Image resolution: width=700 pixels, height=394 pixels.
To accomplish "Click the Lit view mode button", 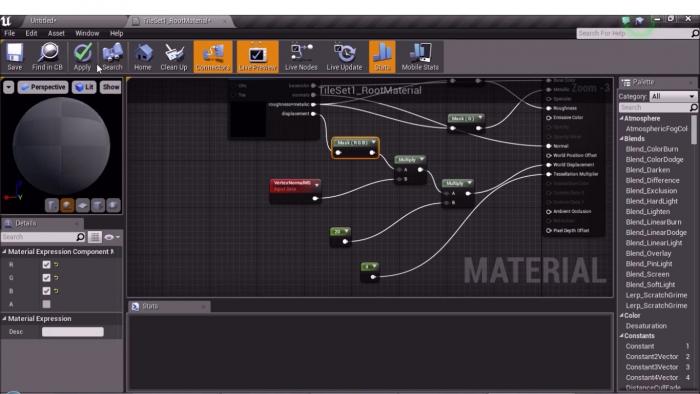I will click(x=84, y=87).
